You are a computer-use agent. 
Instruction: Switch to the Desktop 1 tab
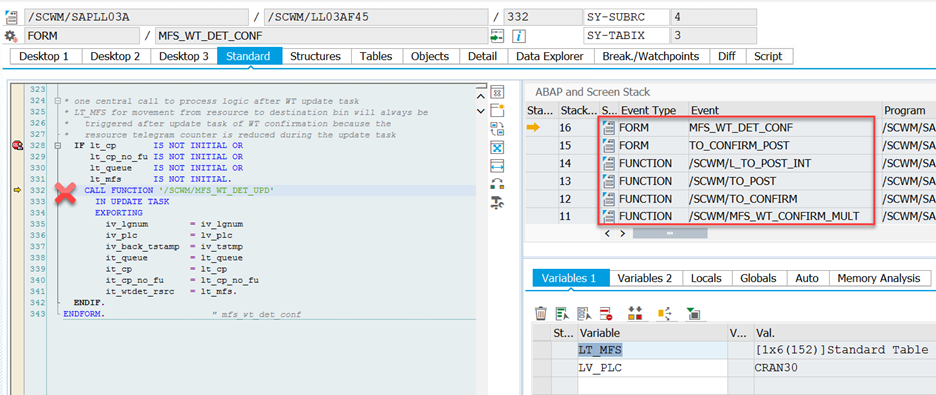click(44, 56)
